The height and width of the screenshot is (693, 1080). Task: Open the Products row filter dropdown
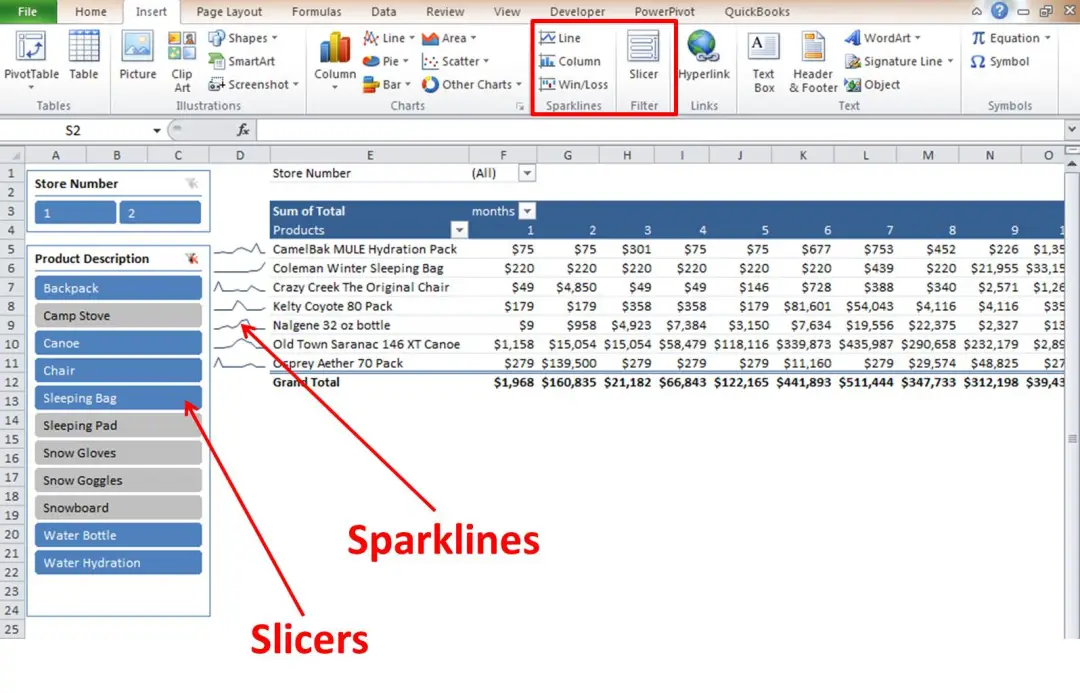pyautogui.click(x=459, y=230)
